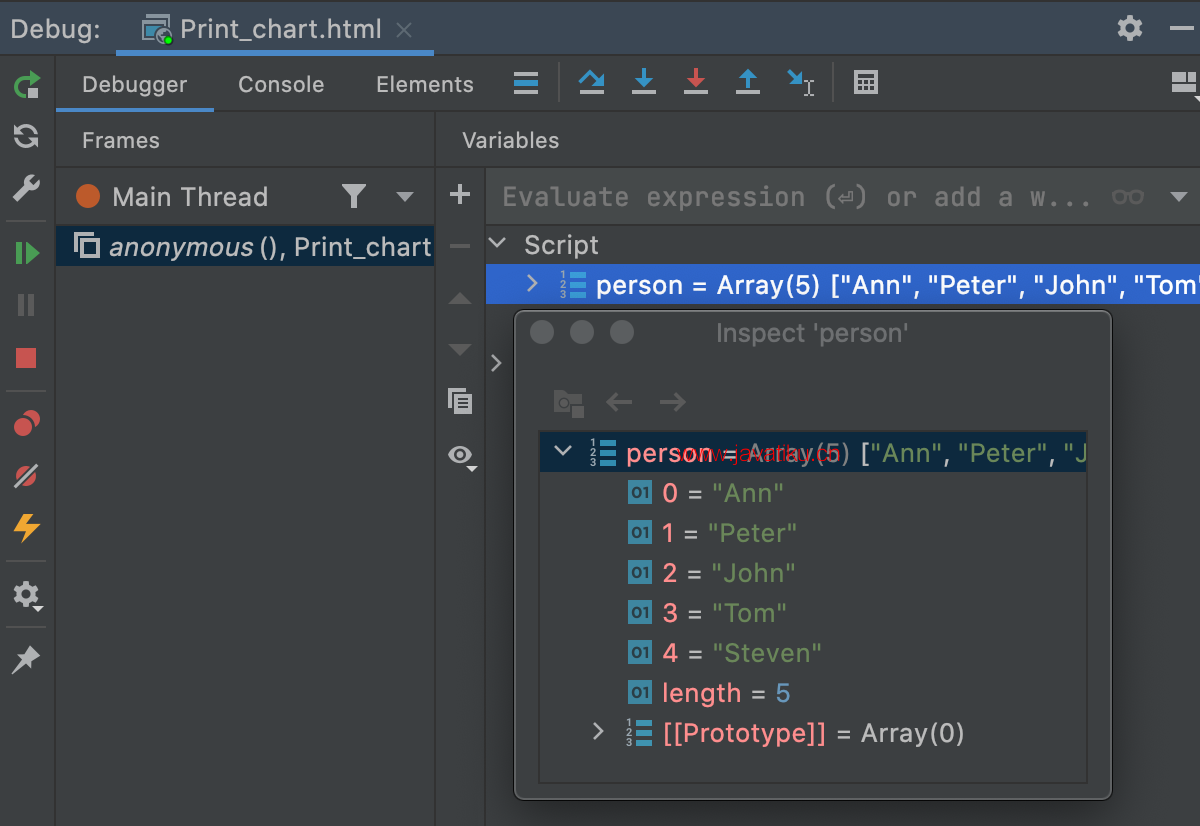
Task: Open the Debug window gear settings
Action: 1130,28
